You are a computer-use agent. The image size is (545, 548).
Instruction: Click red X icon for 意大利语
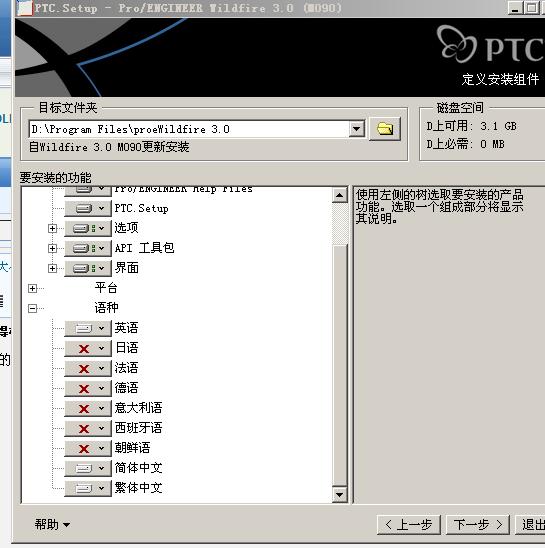[x=84, y=409]
